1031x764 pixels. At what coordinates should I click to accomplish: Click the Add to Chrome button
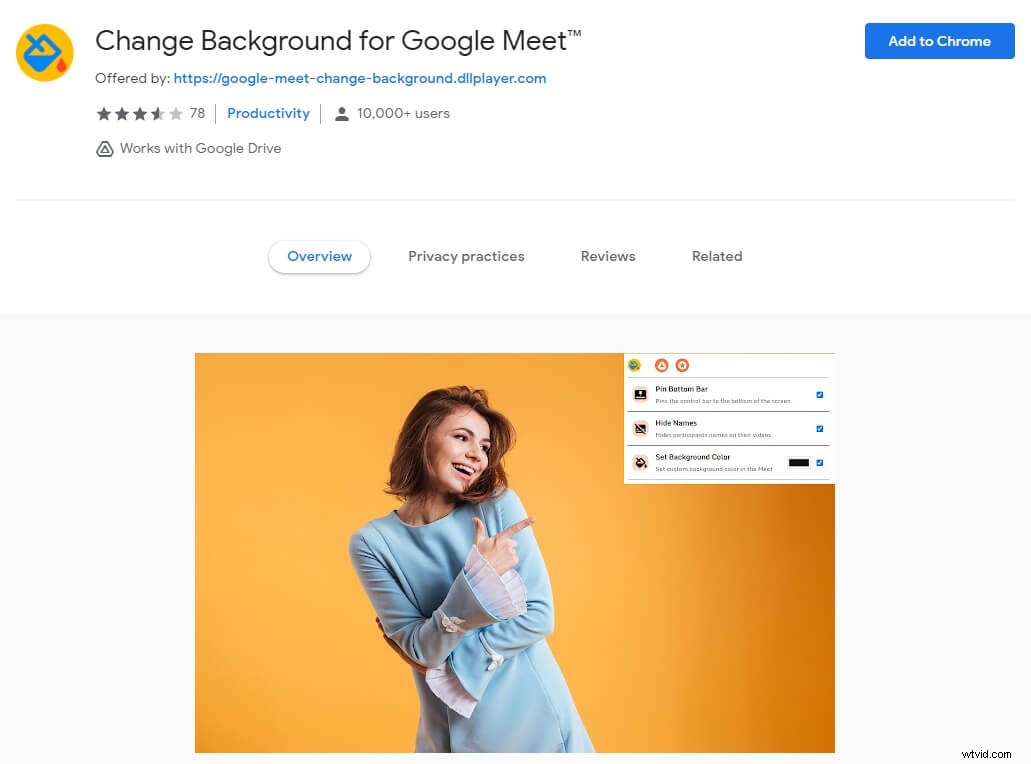pyautogui.click(x=938, y=41)
